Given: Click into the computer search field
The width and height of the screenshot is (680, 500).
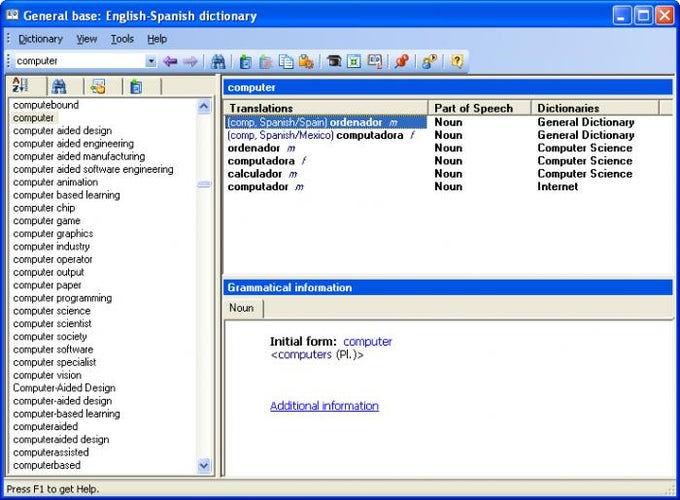Looking at the screenshot, I should [80, 61].
